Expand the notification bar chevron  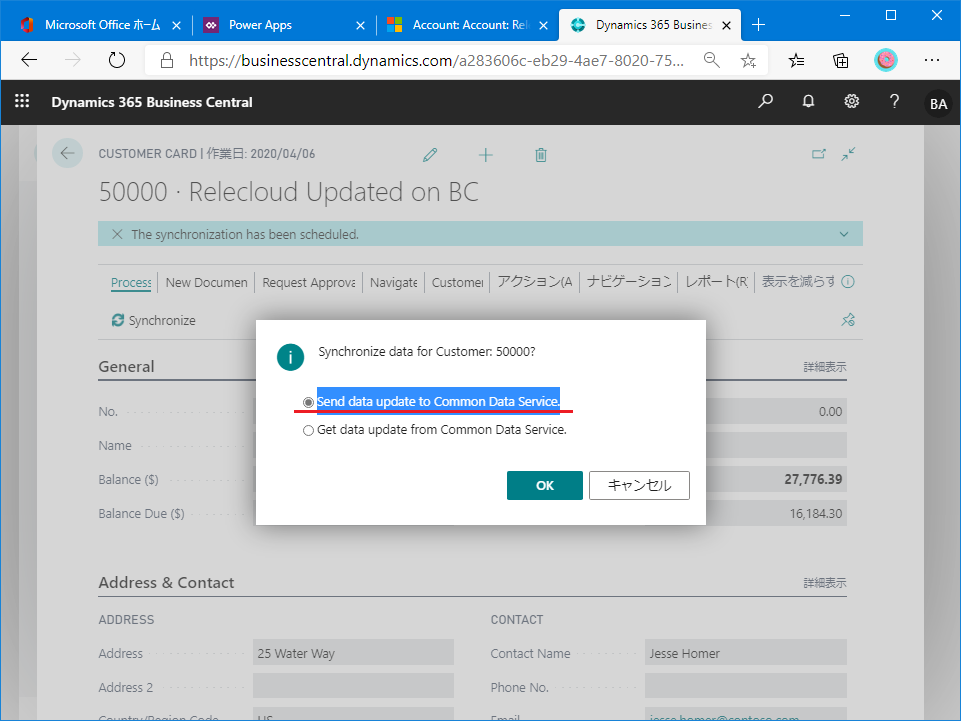[844, 234]
